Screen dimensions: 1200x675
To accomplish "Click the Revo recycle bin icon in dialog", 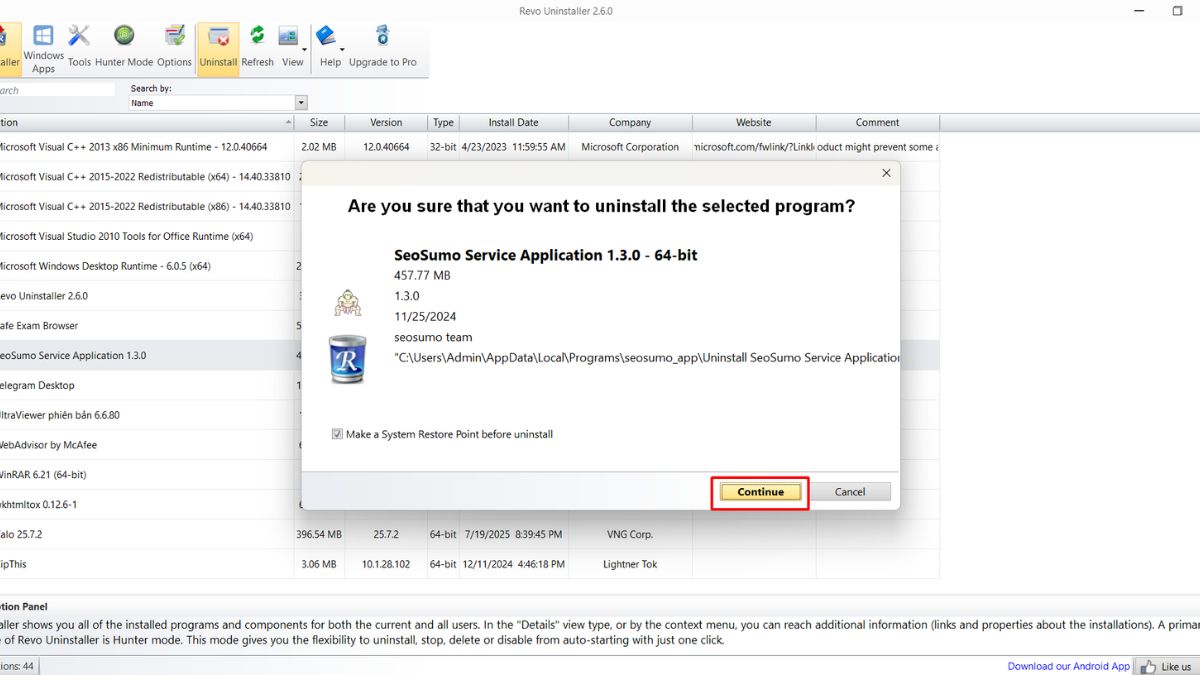I will click(x=347, y=360).
